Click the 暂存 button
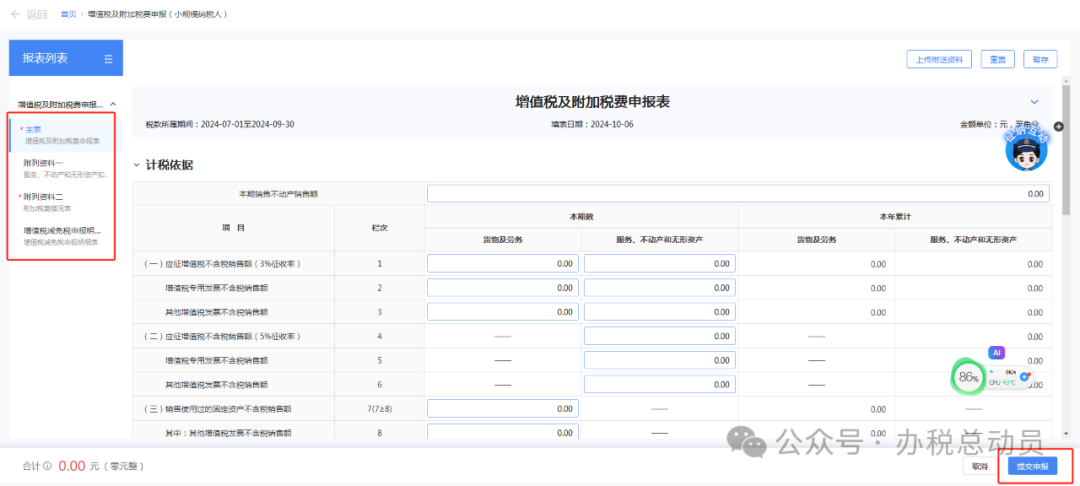Image resolution: width=1080 pixels, height=486 pixels. tap(1040, 59)
